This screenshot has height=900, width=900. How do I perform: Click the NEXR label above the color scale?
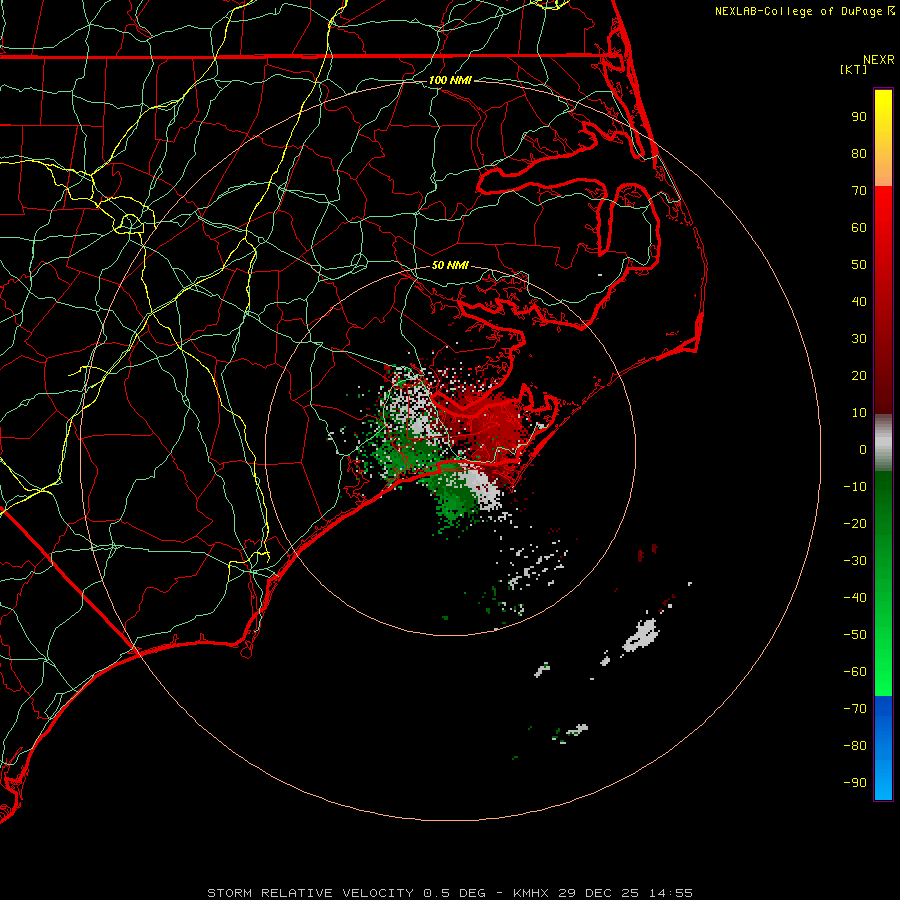[x=878, y=60]
